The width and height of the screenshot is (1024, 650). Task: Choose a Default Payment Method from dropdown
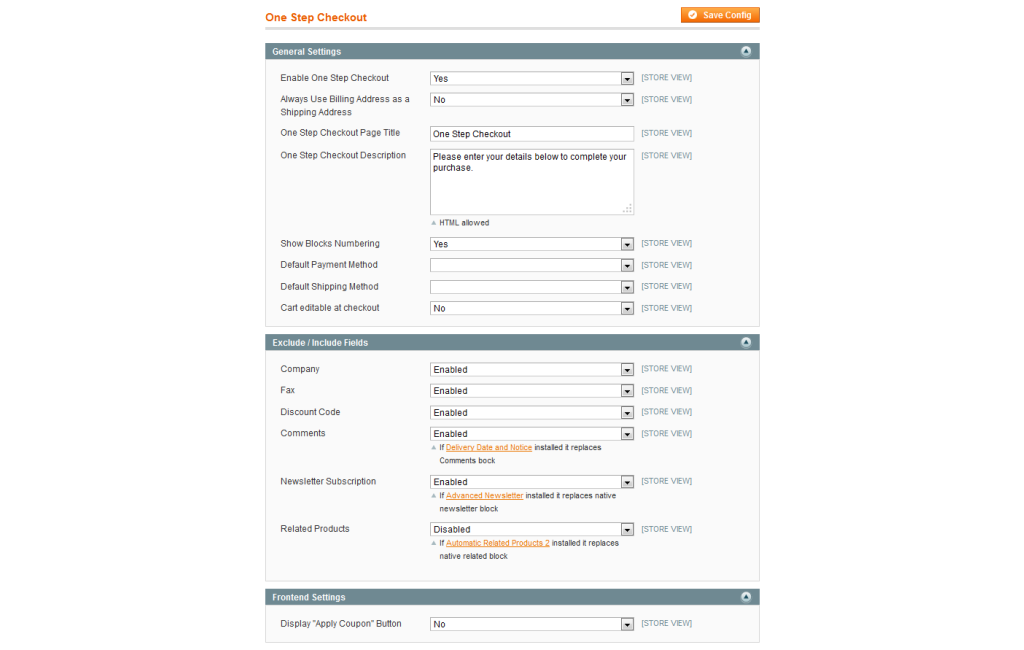click(x=532, y=266)
